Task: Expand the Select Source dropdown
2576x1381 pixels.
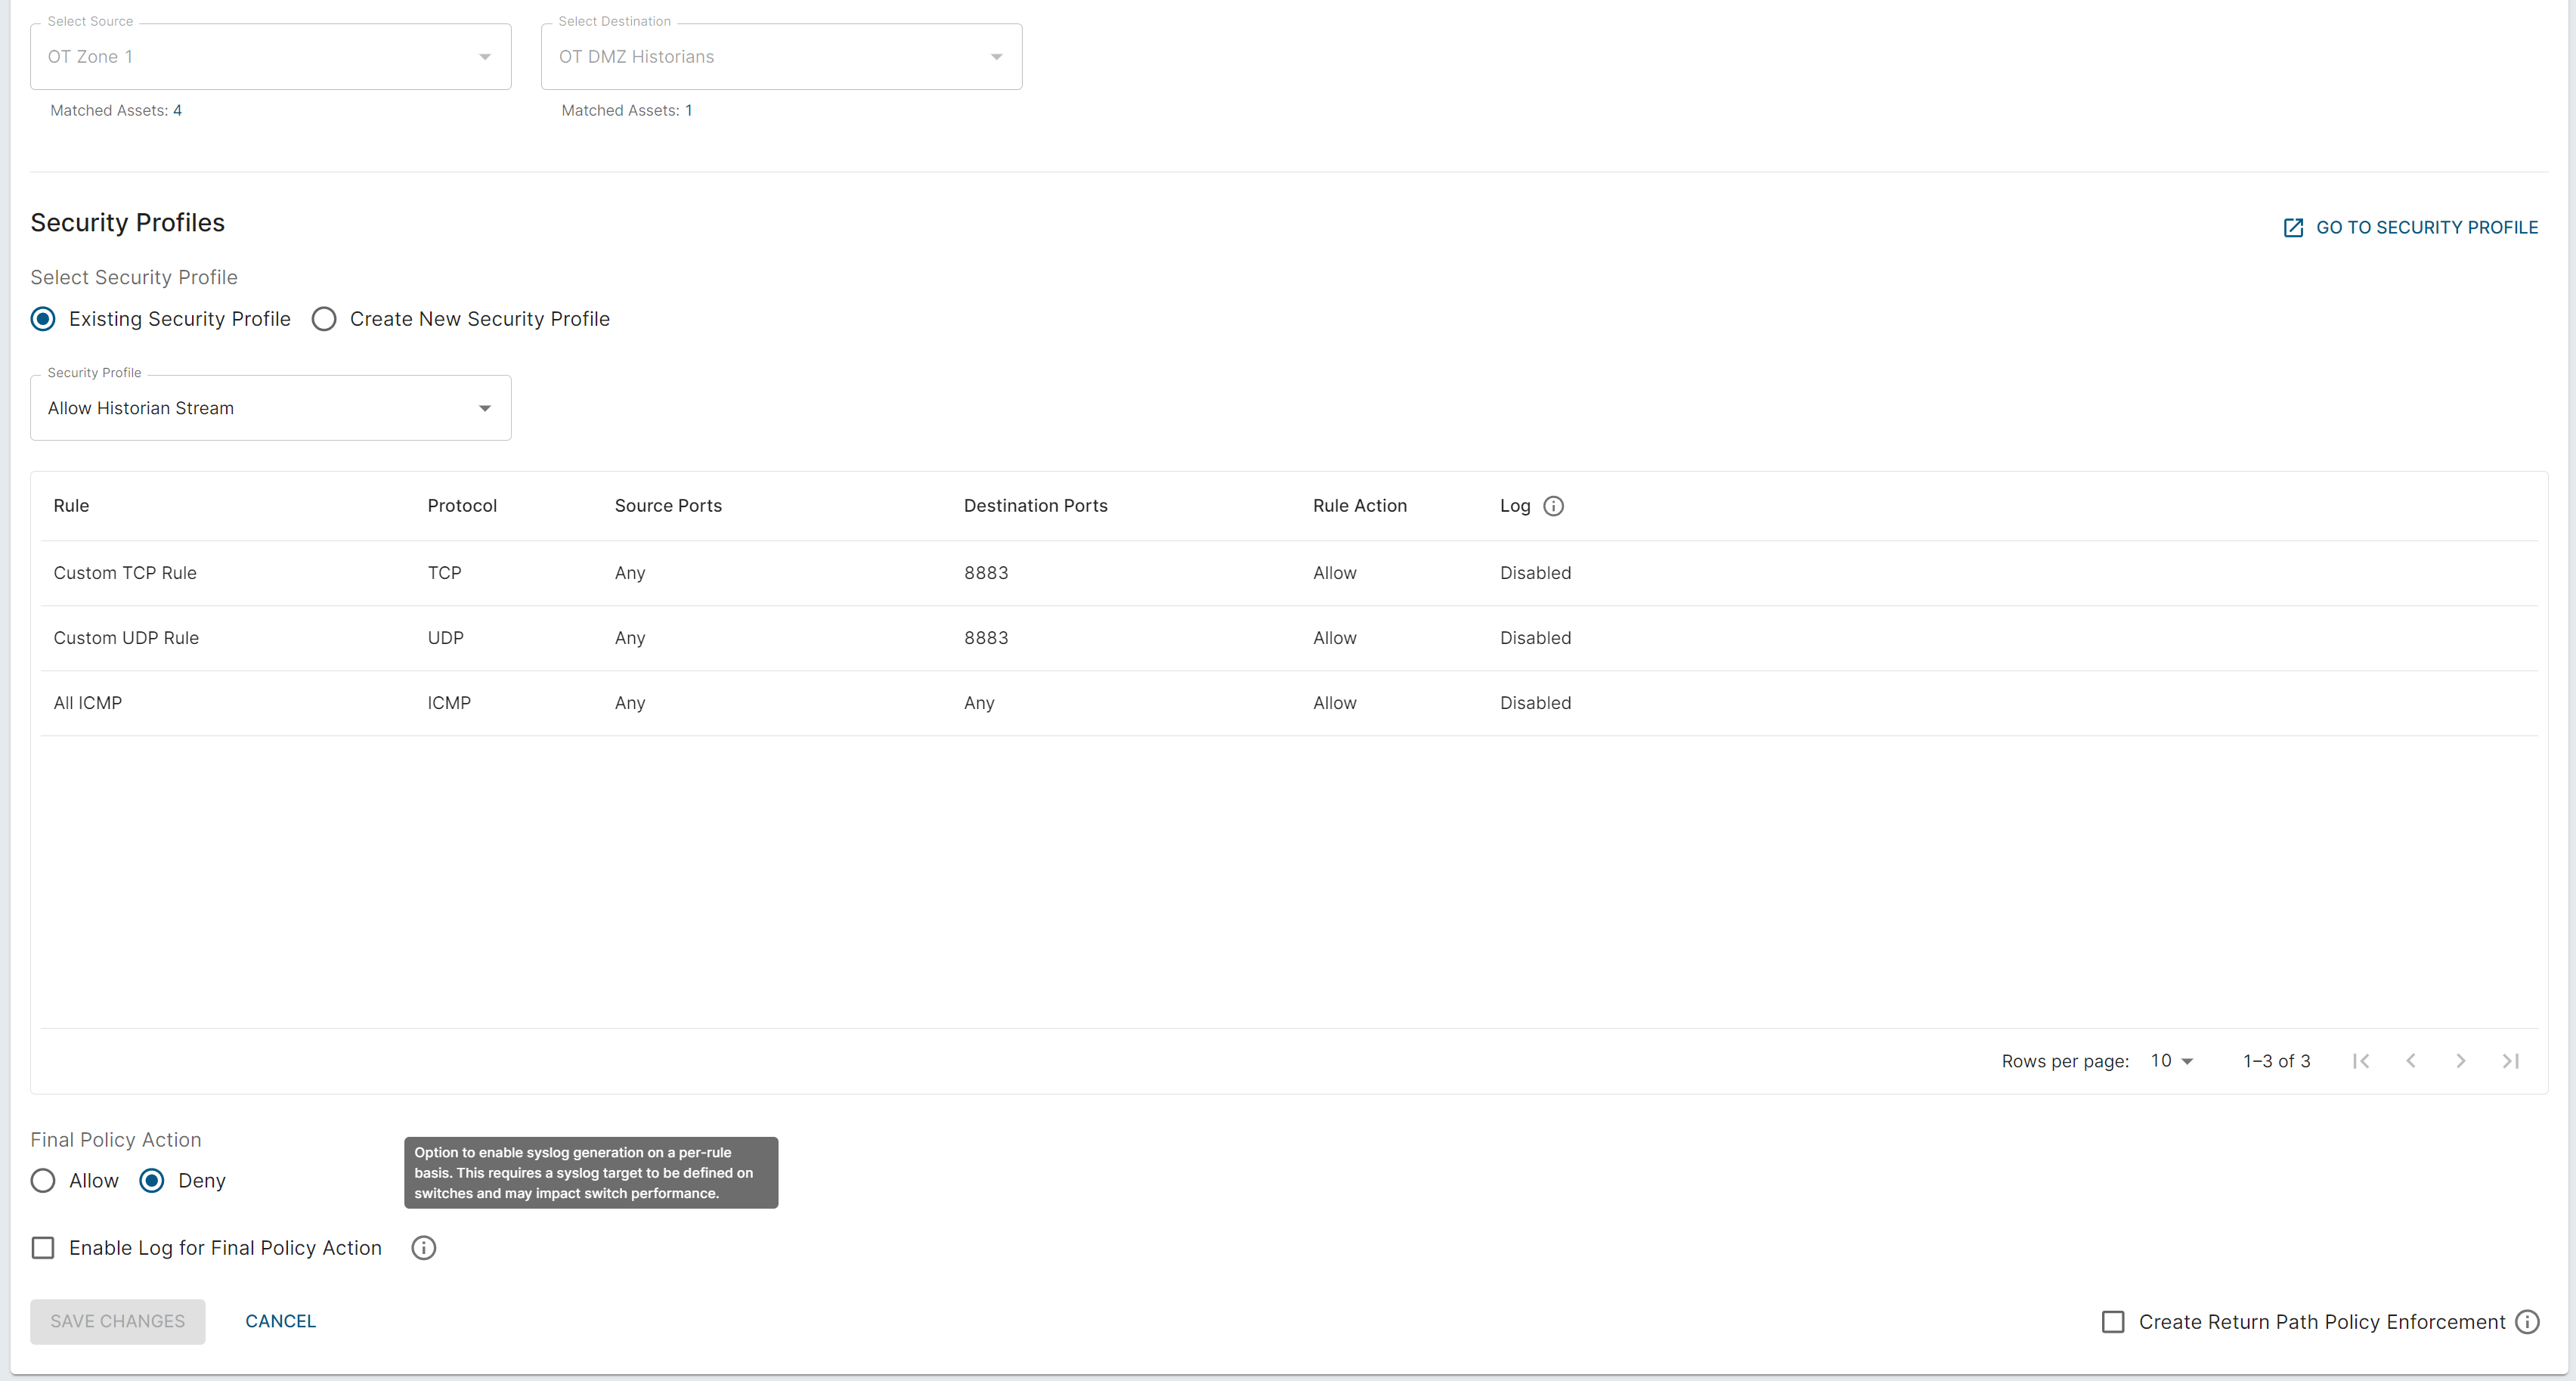Action: [x=270, y=57]
